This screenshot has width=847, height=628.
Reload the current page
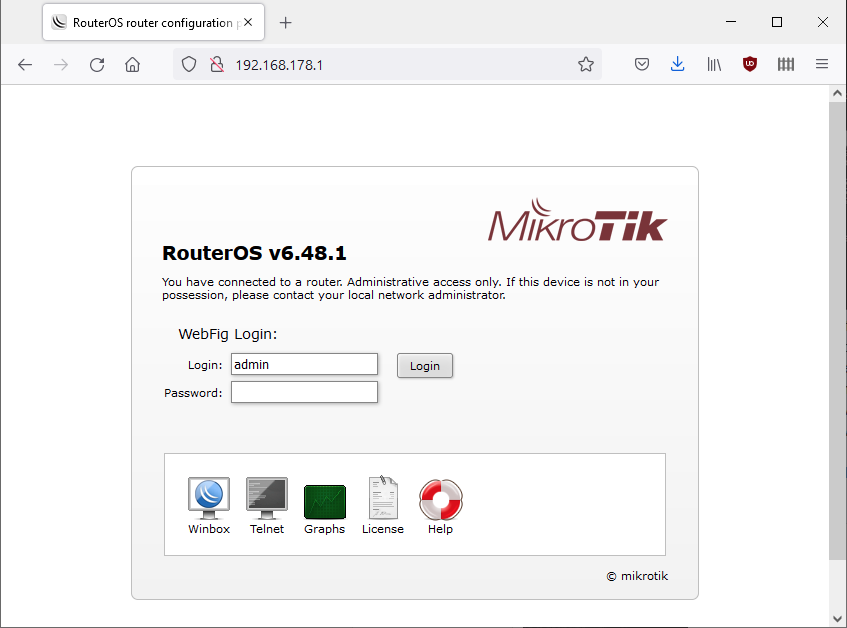(97, 65)
